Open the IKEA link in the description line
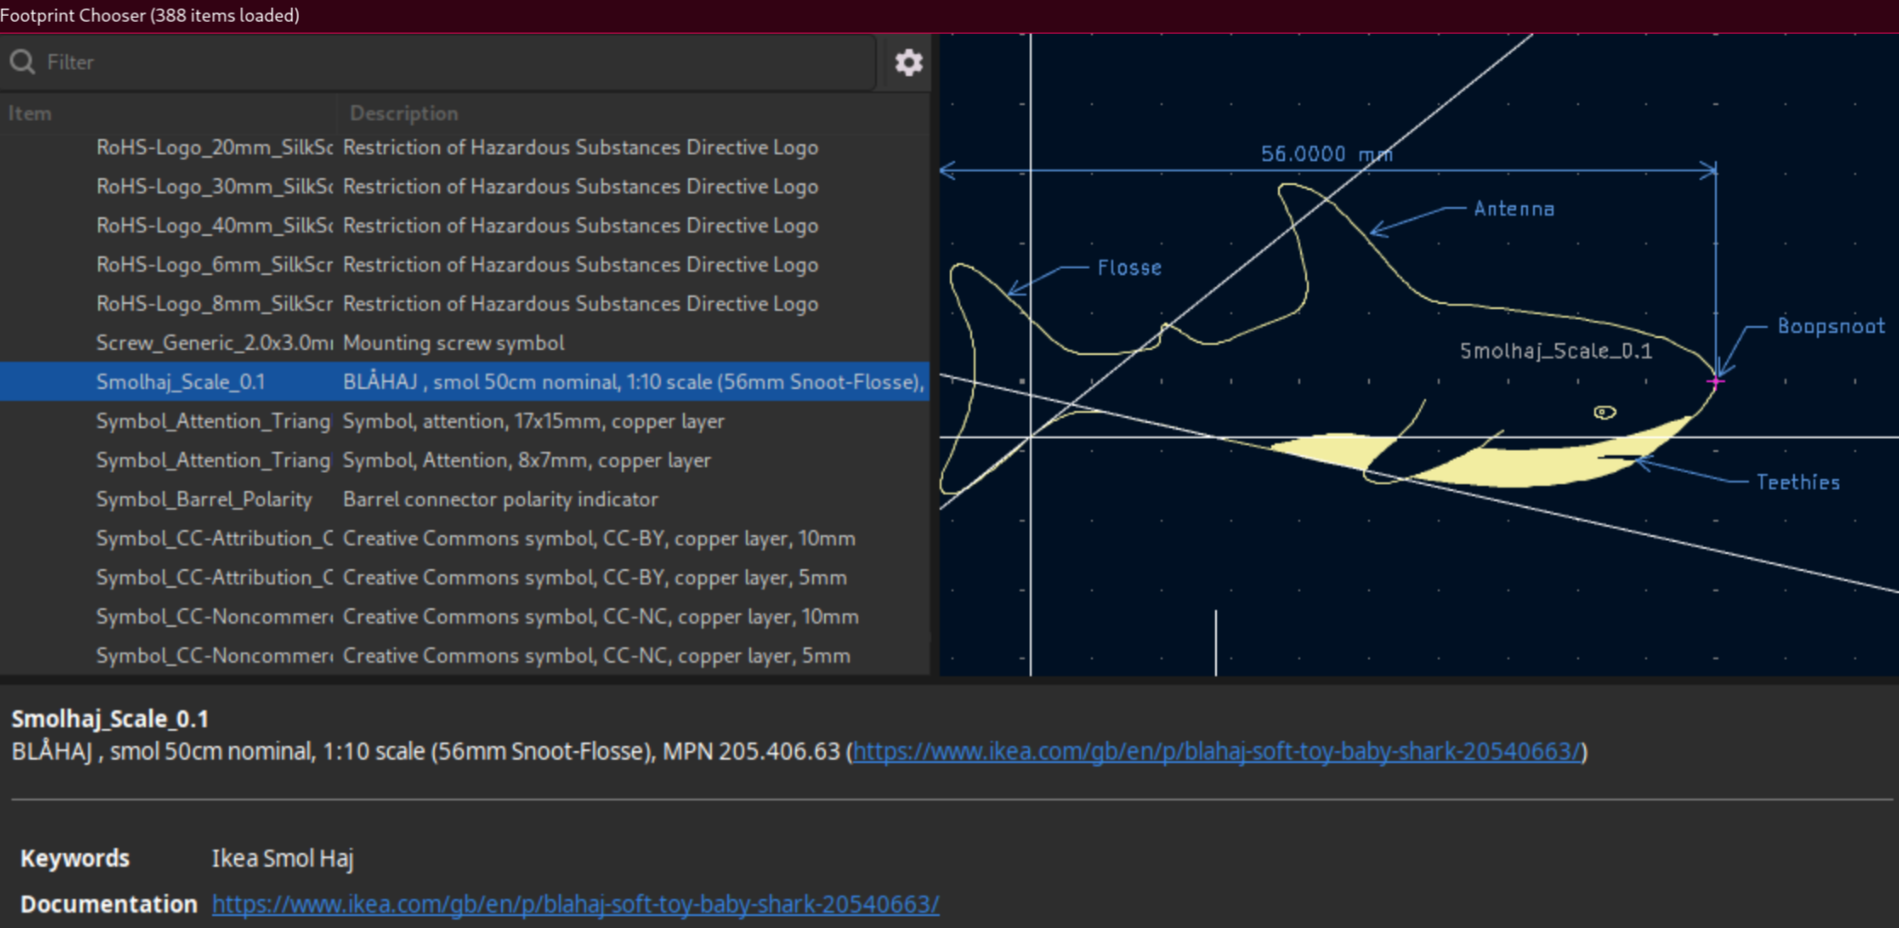 coord(1216,751)
